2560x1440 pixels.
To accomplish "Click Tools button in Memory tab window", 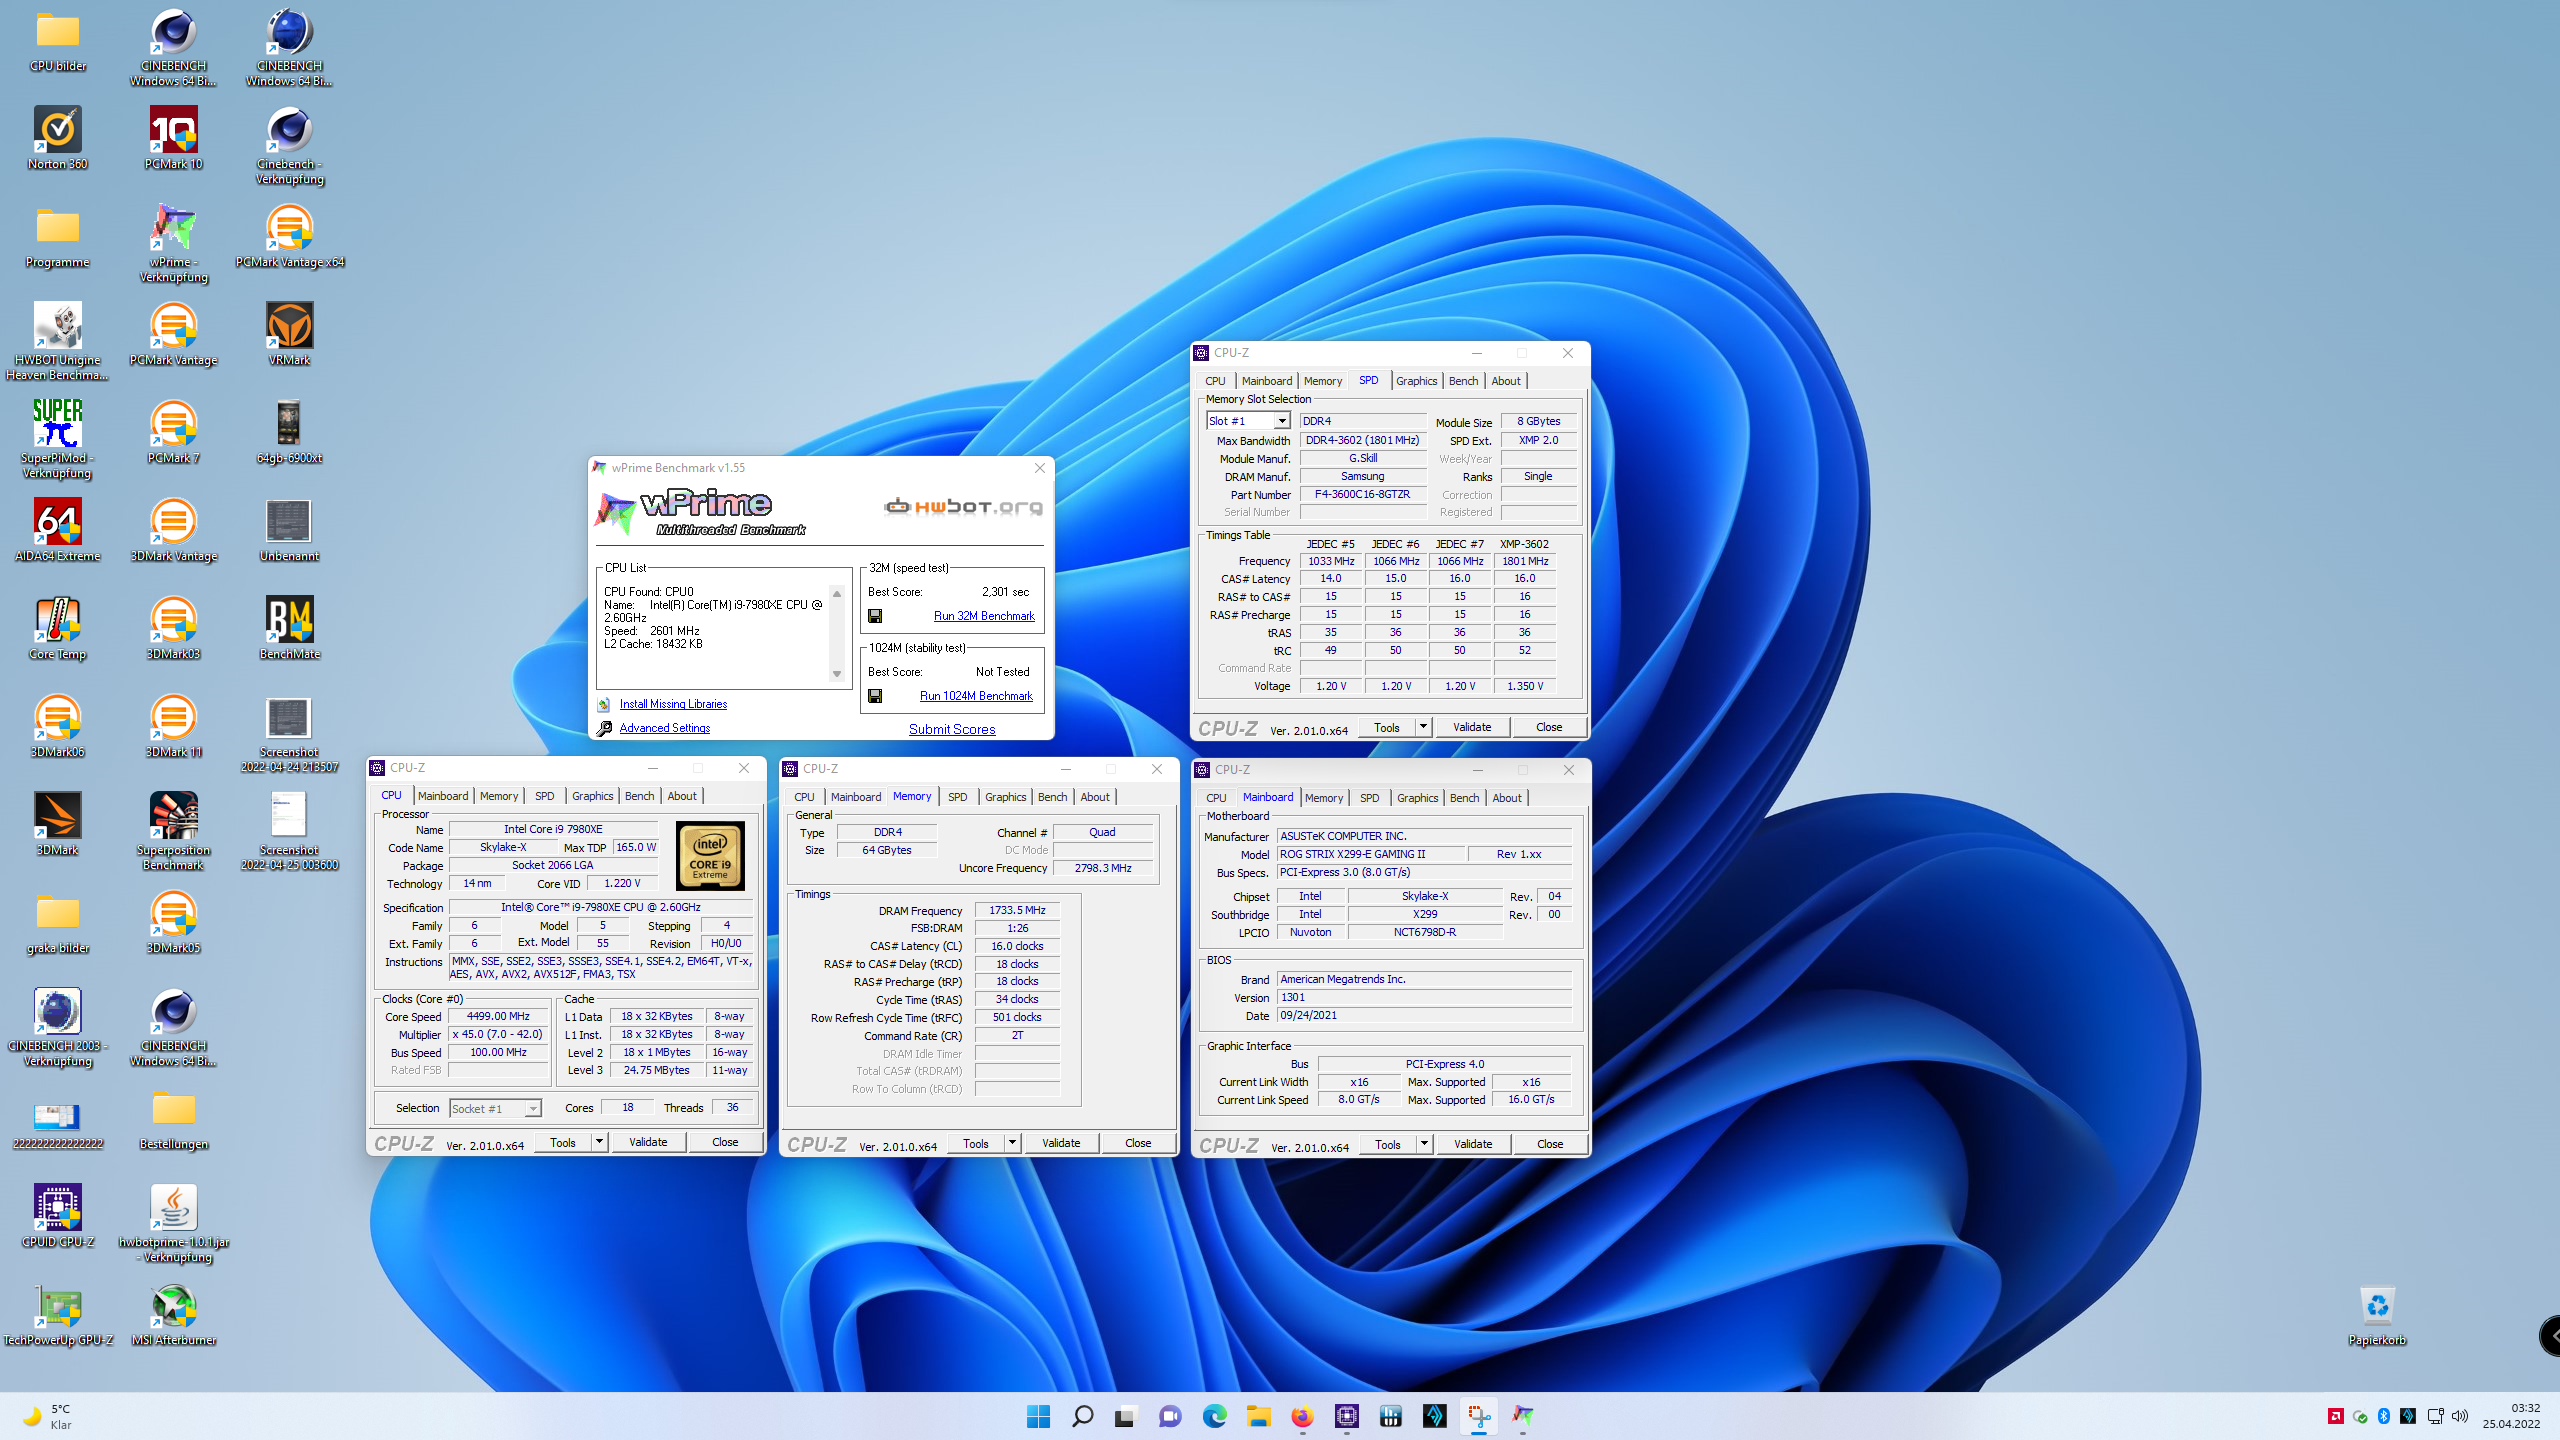I will point(976,1143).
